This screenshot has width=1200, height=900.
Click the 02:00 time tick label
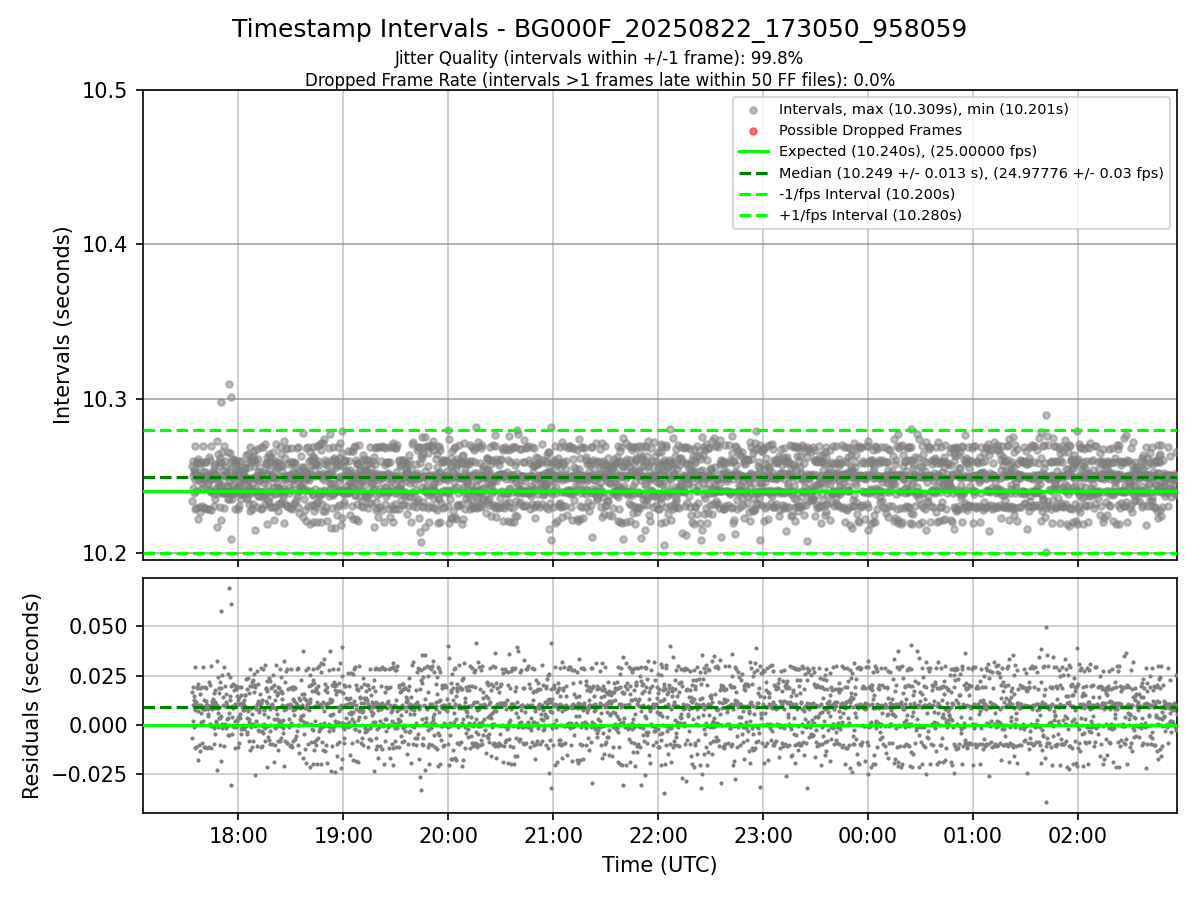(1078, 834)
